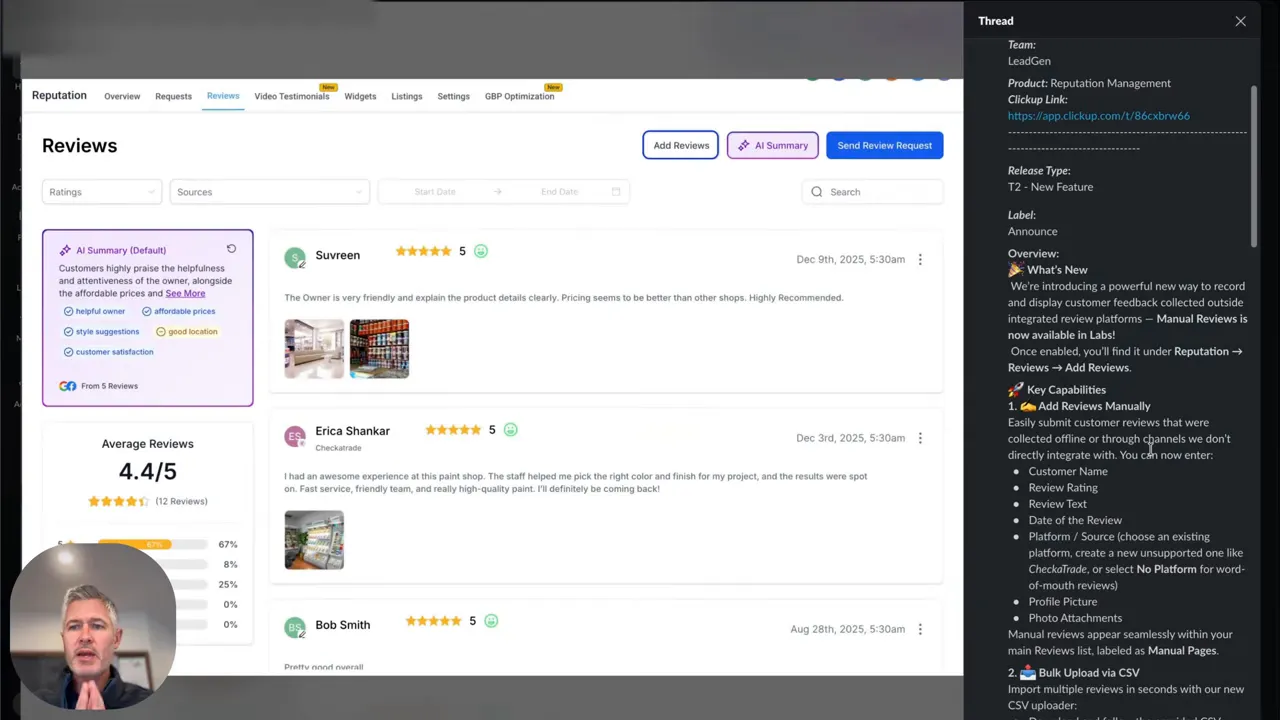Click the smiley sentiment icon on Bob Smith's review
1280x720 pixels.
click(491, 621)
